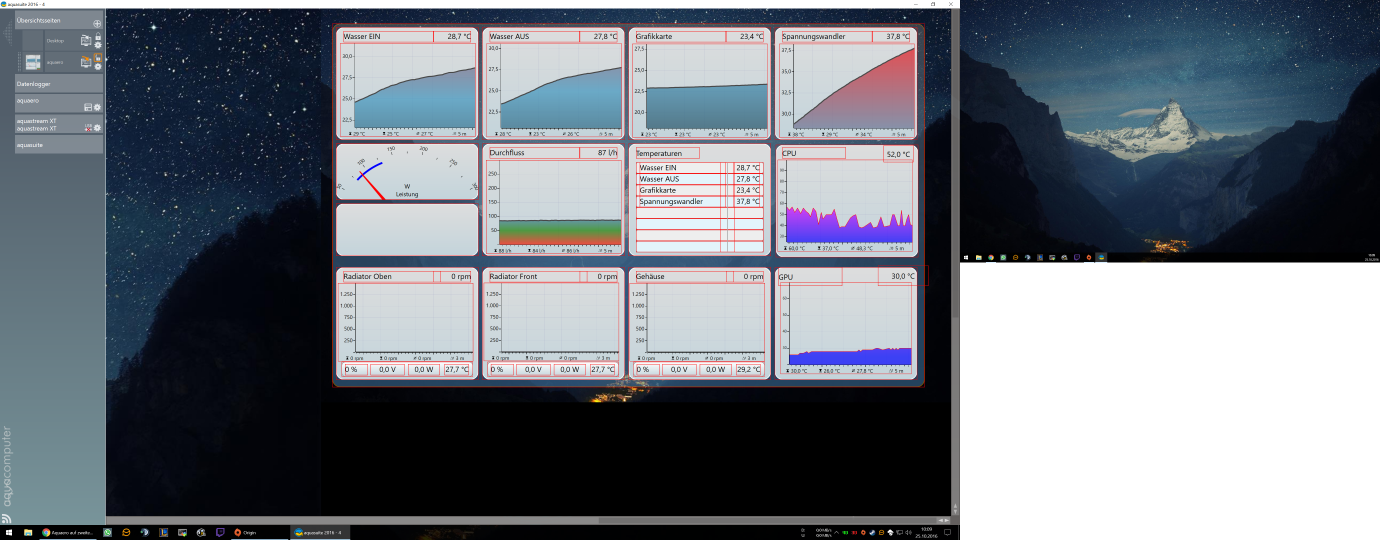
Task: Toggle the orange lock on aquaero page
Action: point(98,58)
